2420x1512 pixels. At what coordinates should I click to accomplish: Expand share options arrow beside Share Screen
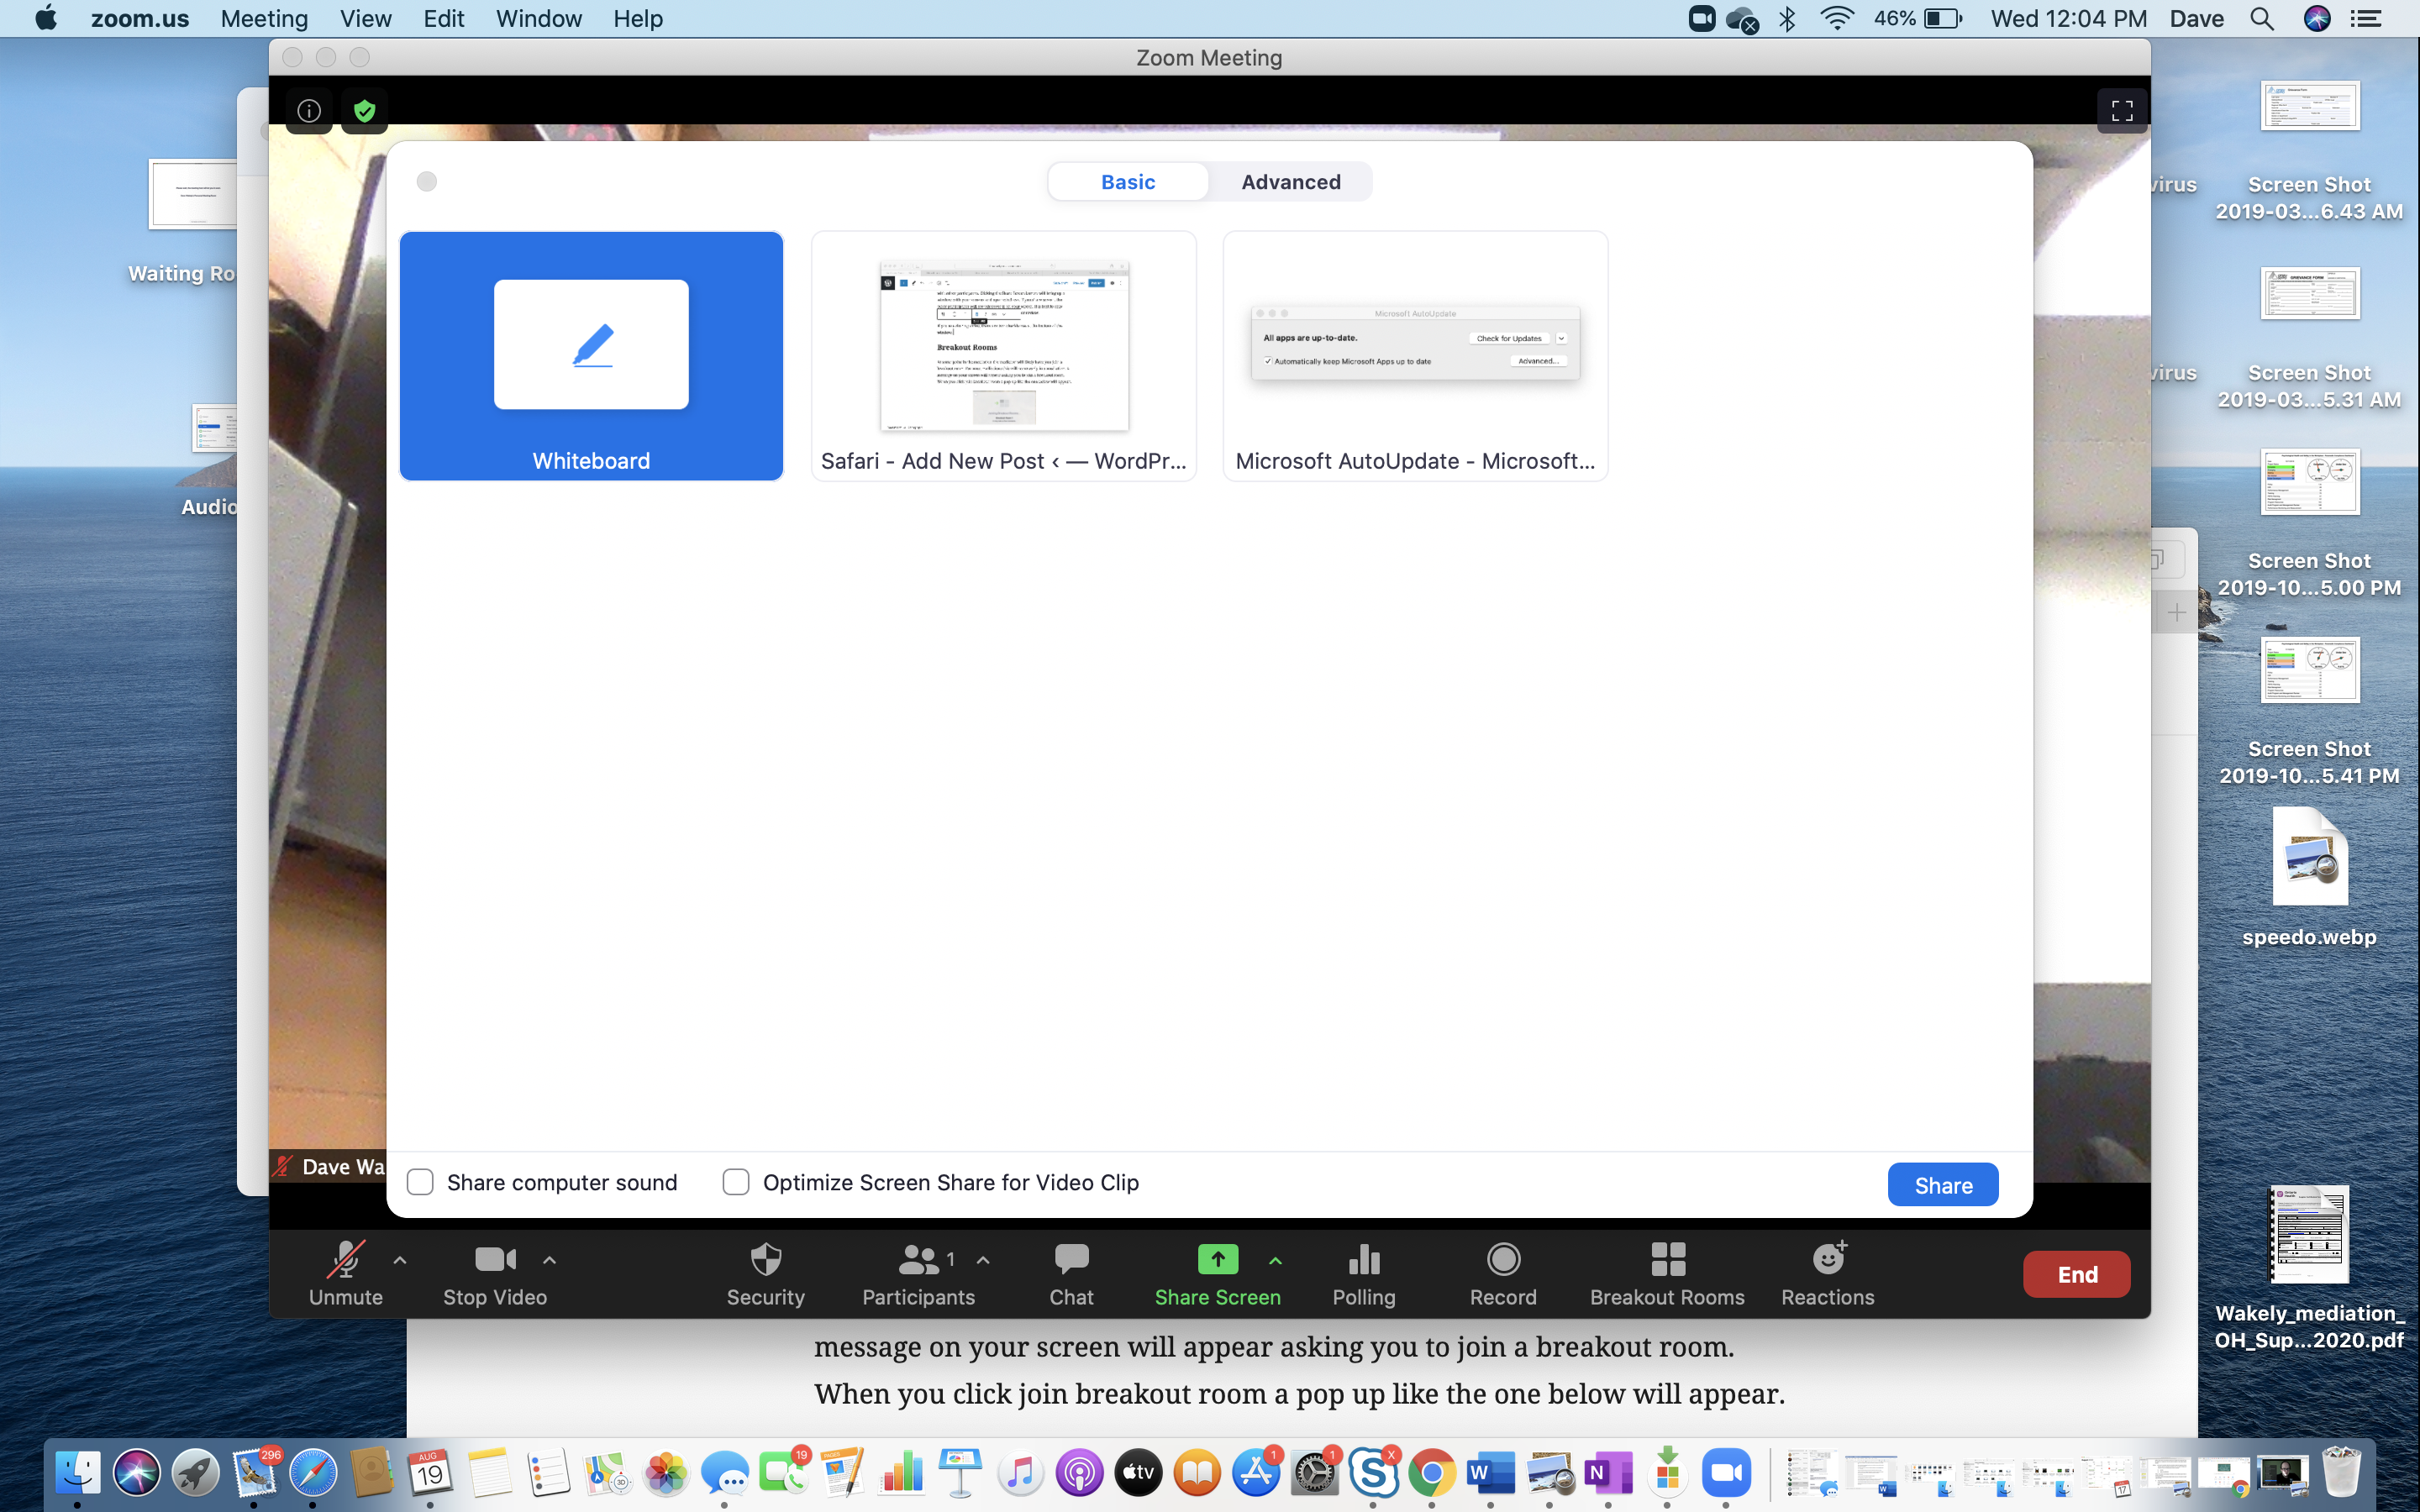coord(1275,1260)
